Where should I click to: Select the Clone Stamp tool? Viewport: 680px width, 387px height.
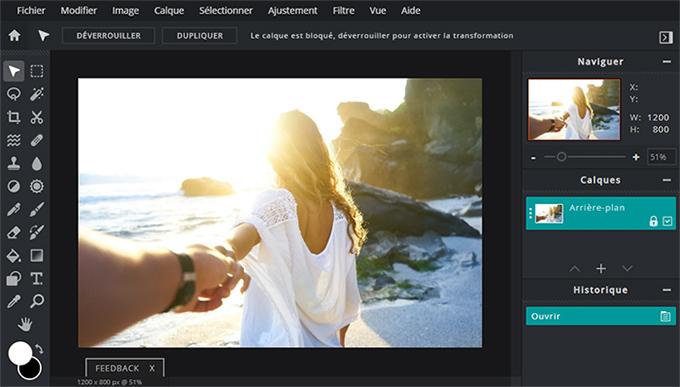[x=13, y=163]
